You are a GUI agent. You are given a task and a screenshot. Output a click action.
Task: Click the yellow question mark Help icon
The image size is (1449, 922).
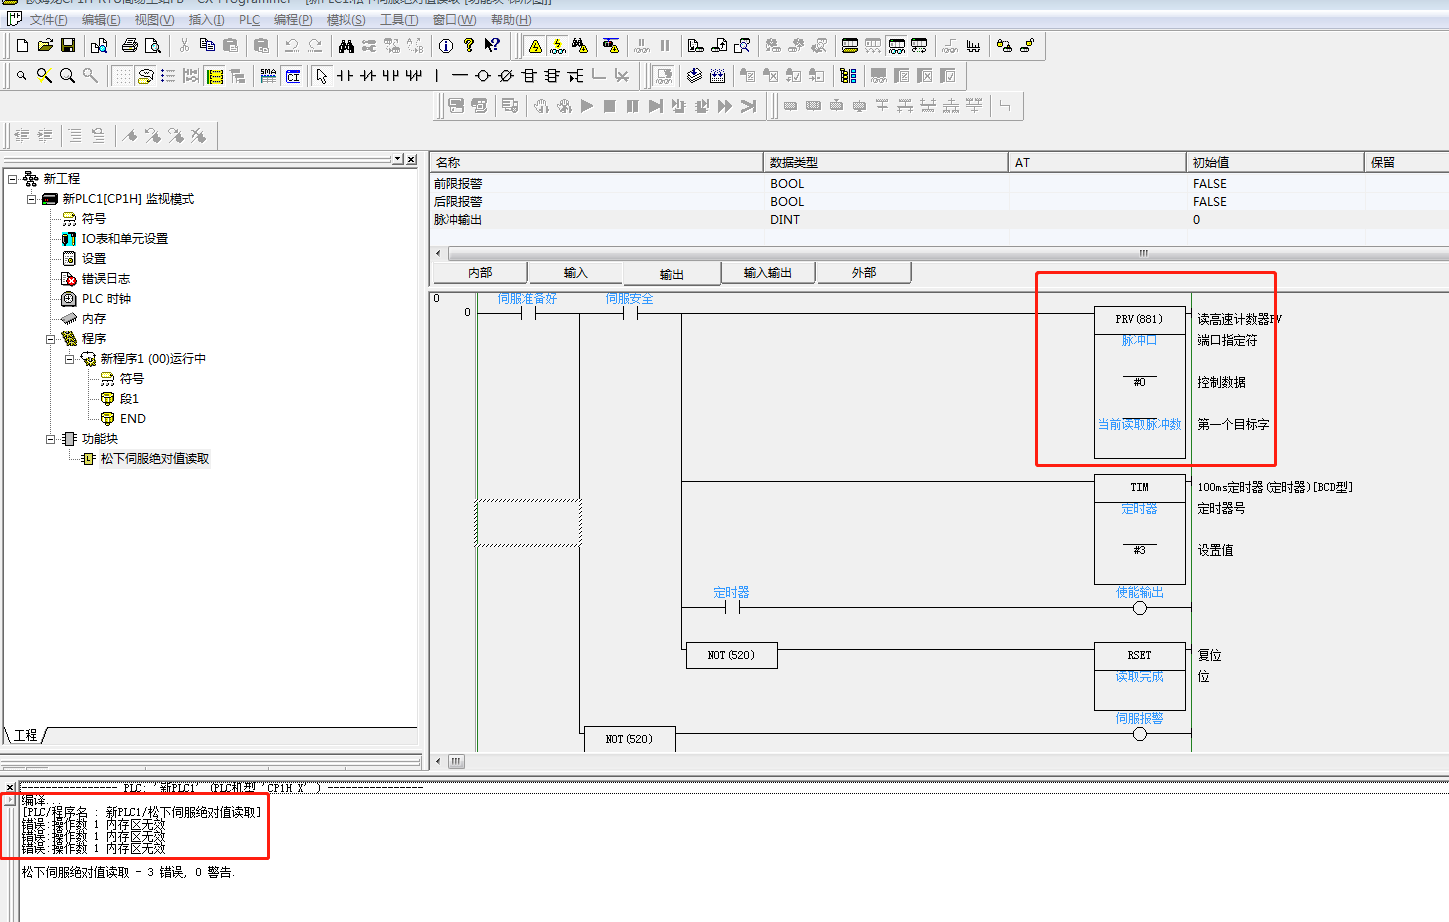pos(469,45)
